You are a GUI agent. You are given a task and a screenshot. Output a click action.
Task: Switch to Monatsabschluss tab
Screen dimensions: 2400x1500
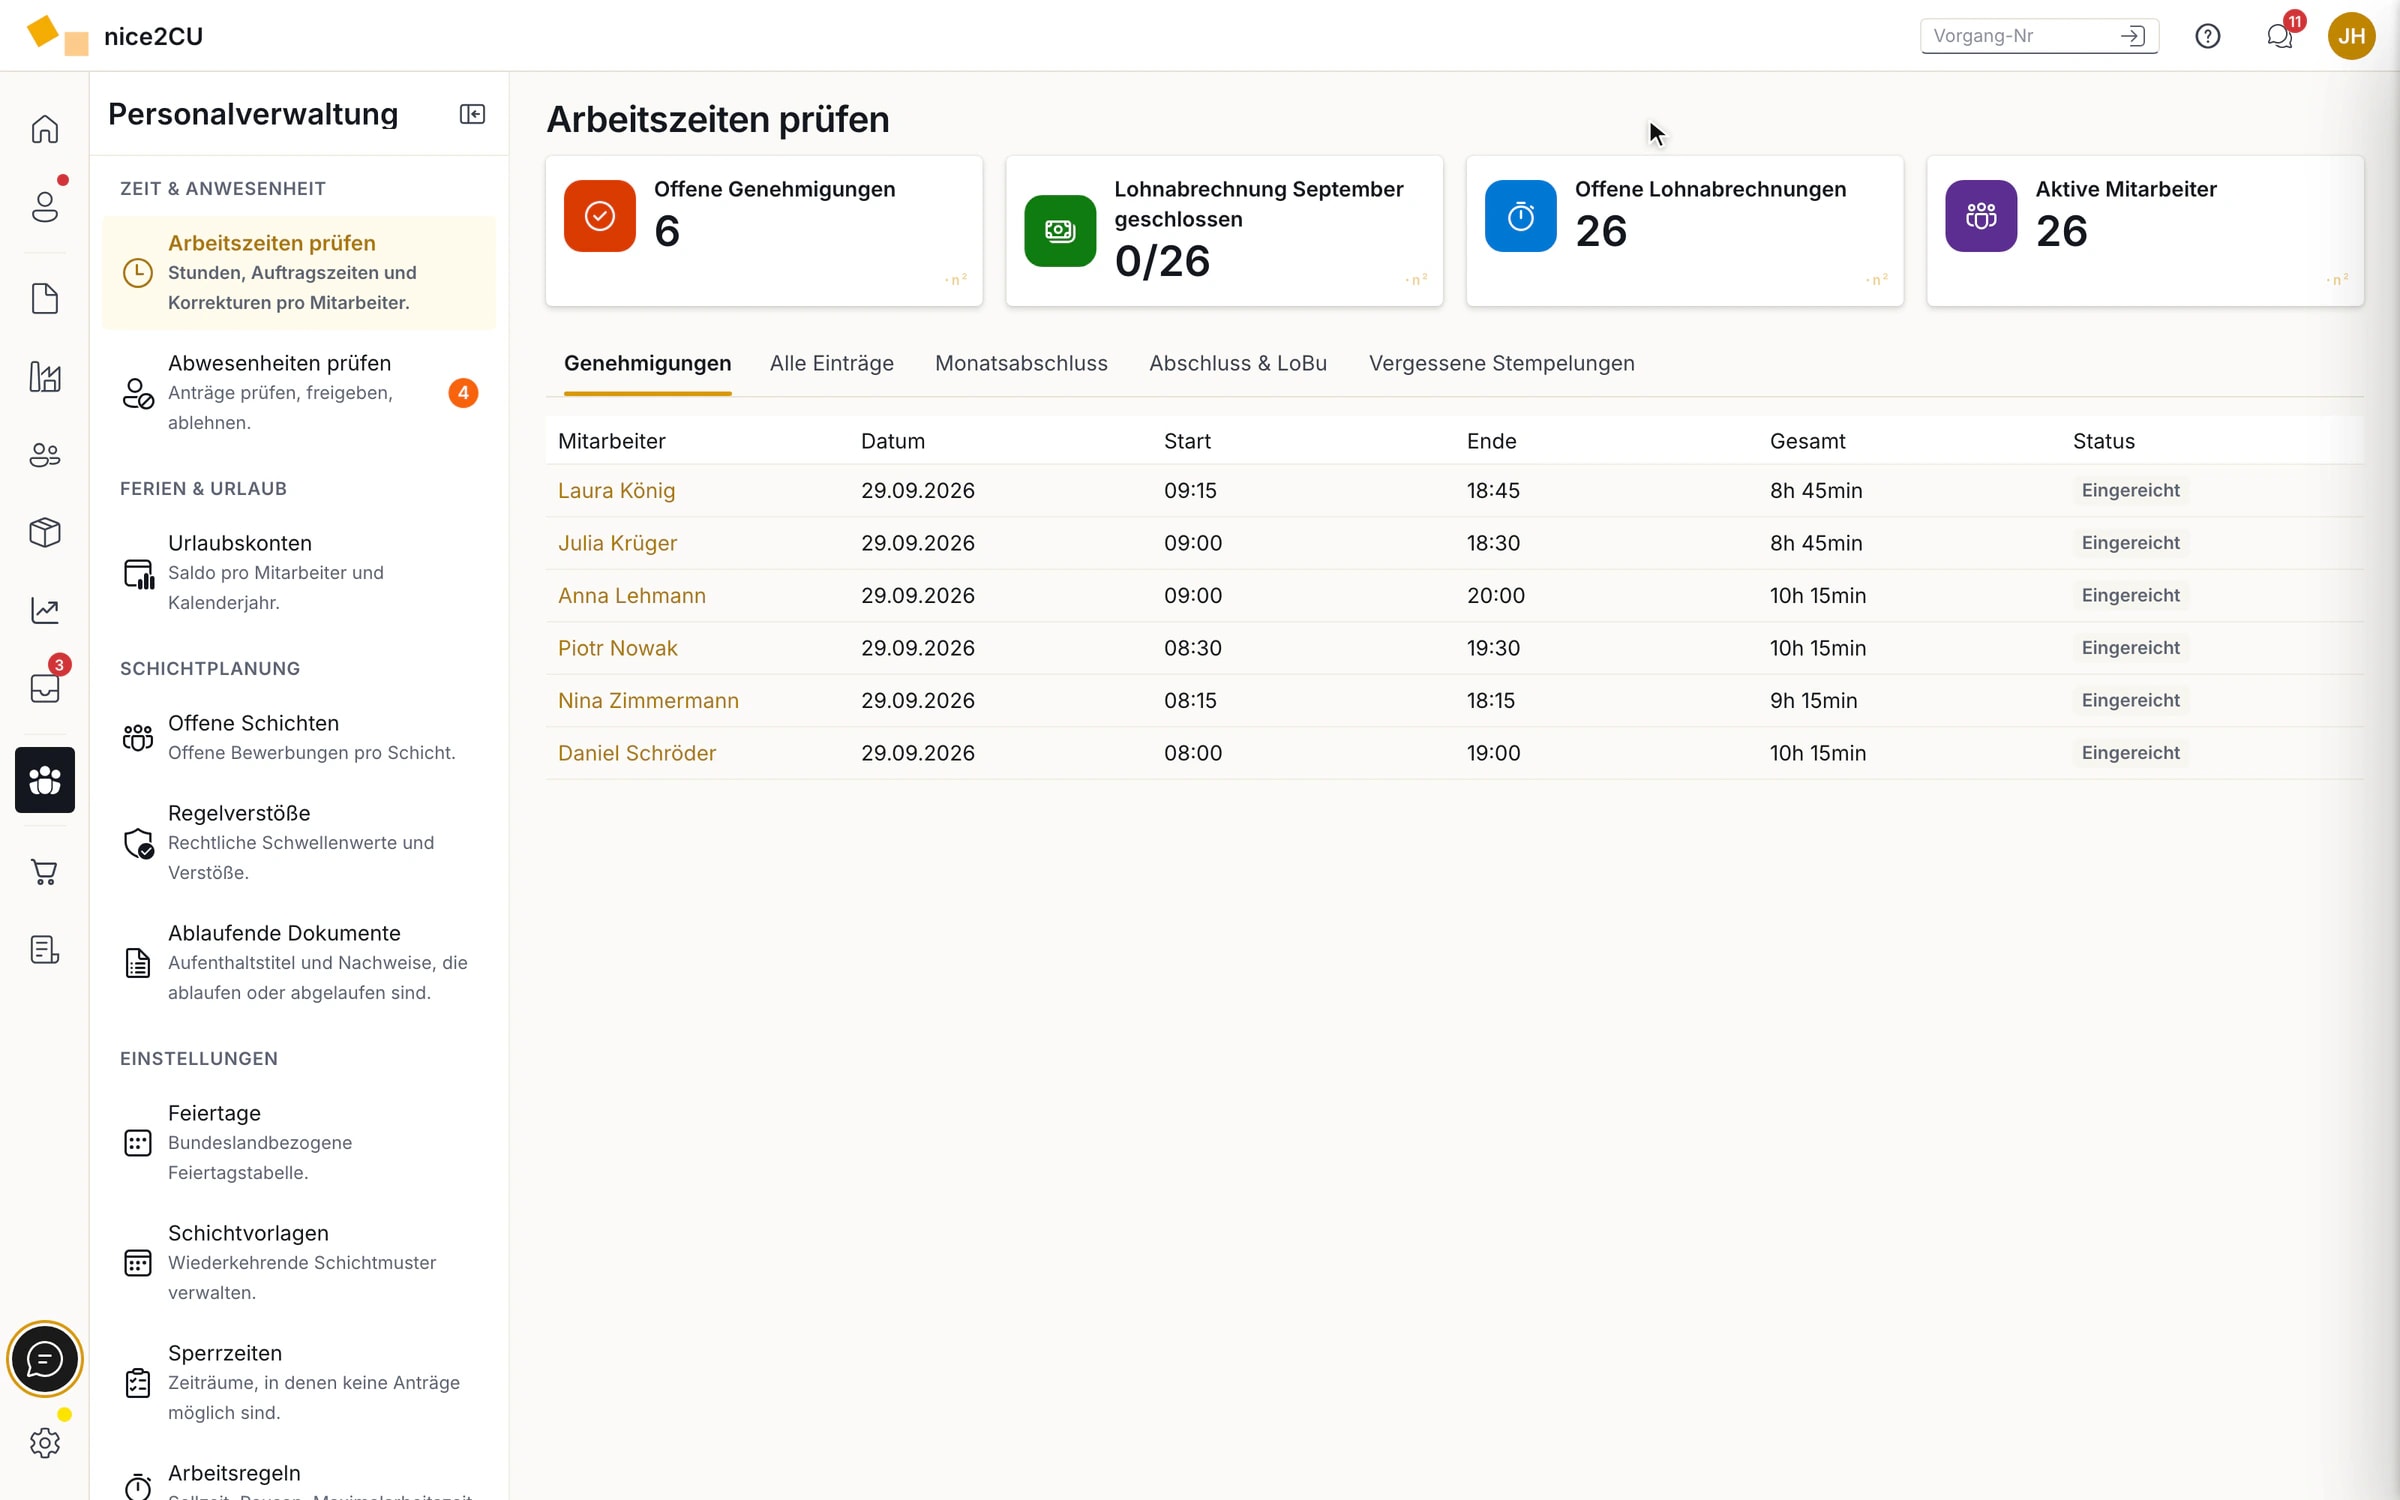(1021, 363)
